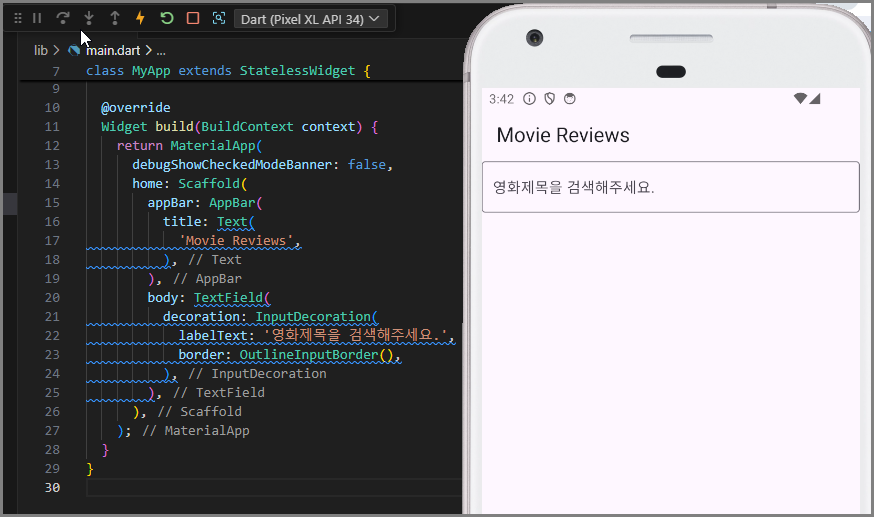Click the debugShowCheckedModeBanner property

(232, 165)
